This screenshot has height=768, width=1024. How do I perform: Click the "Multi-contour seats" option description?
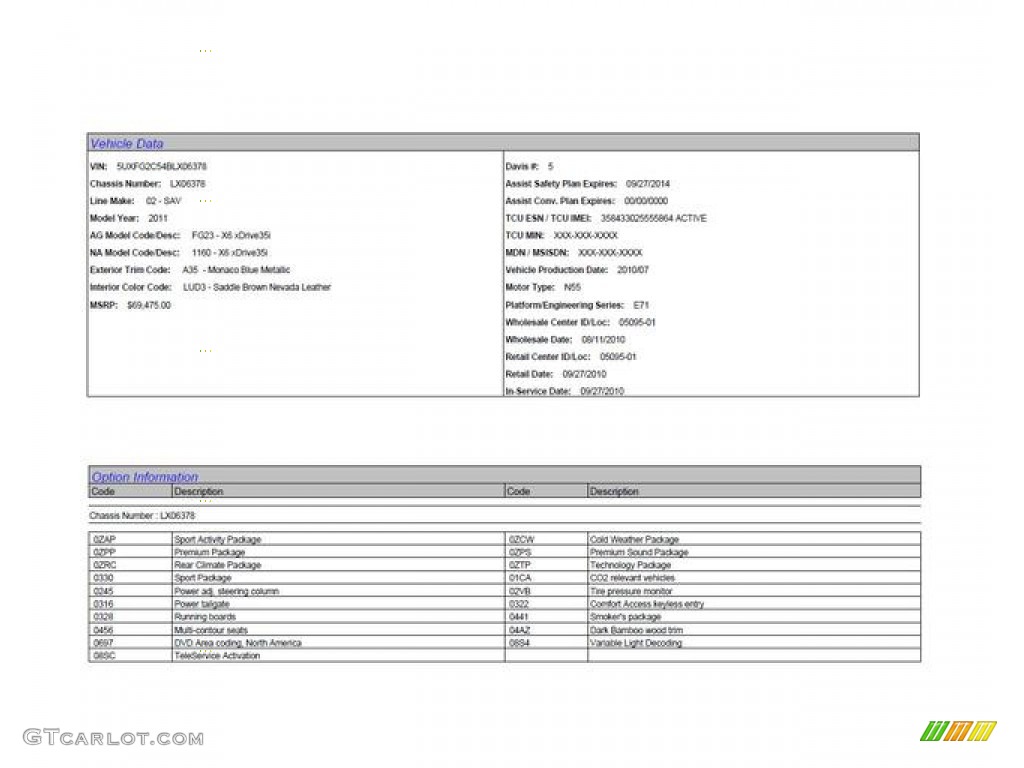(x=211, y=630)
